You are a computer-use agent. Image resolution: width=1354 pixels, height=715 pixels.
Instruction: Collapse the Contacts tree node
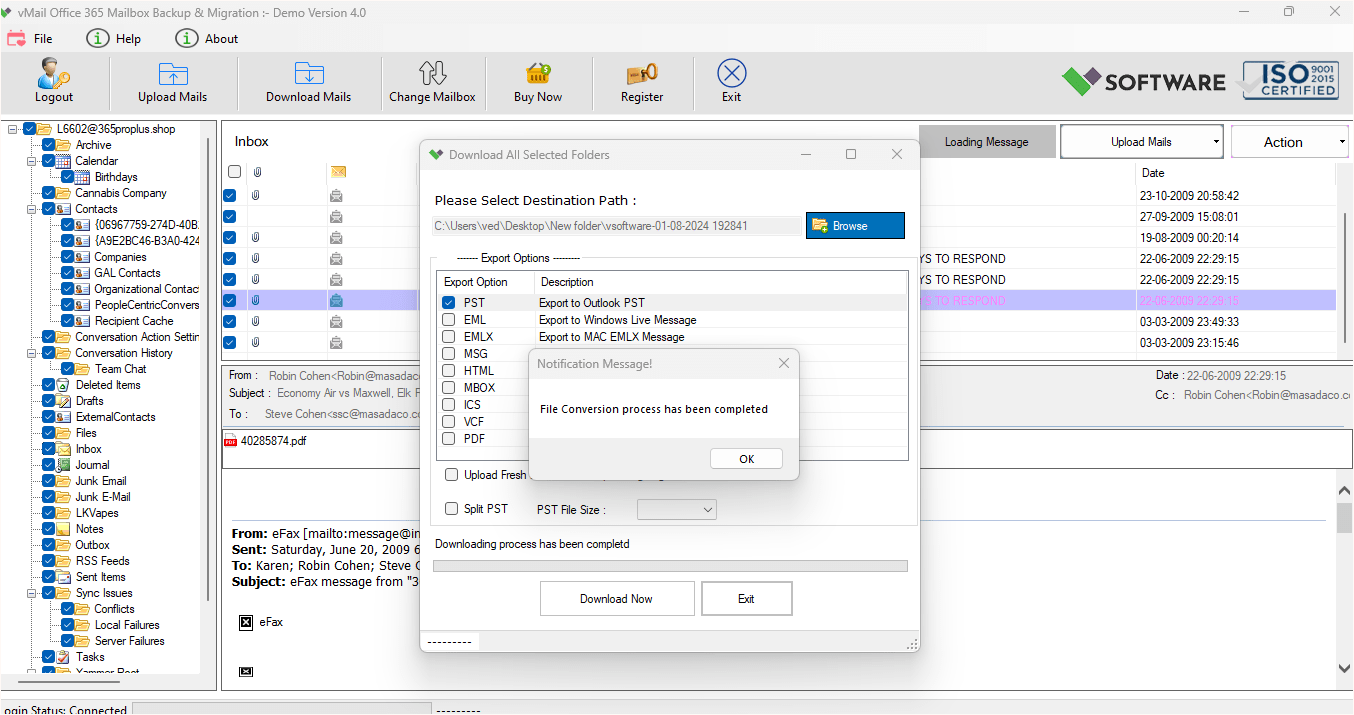(x=31, y=209)
